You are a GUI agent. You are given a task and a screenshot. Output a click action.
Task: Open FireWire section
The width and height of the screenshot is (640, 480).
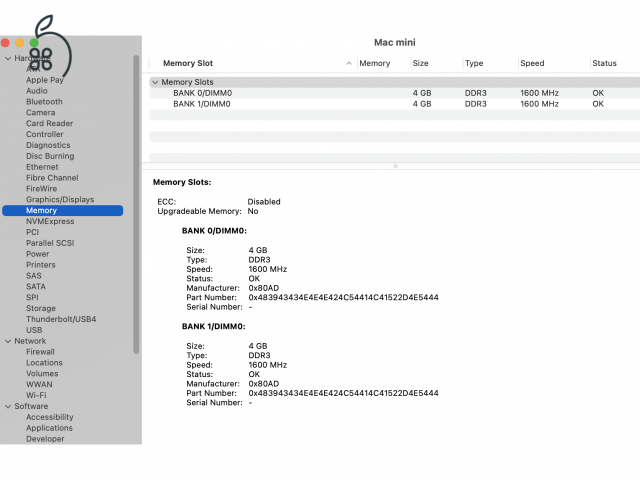[x=42, y=189]
